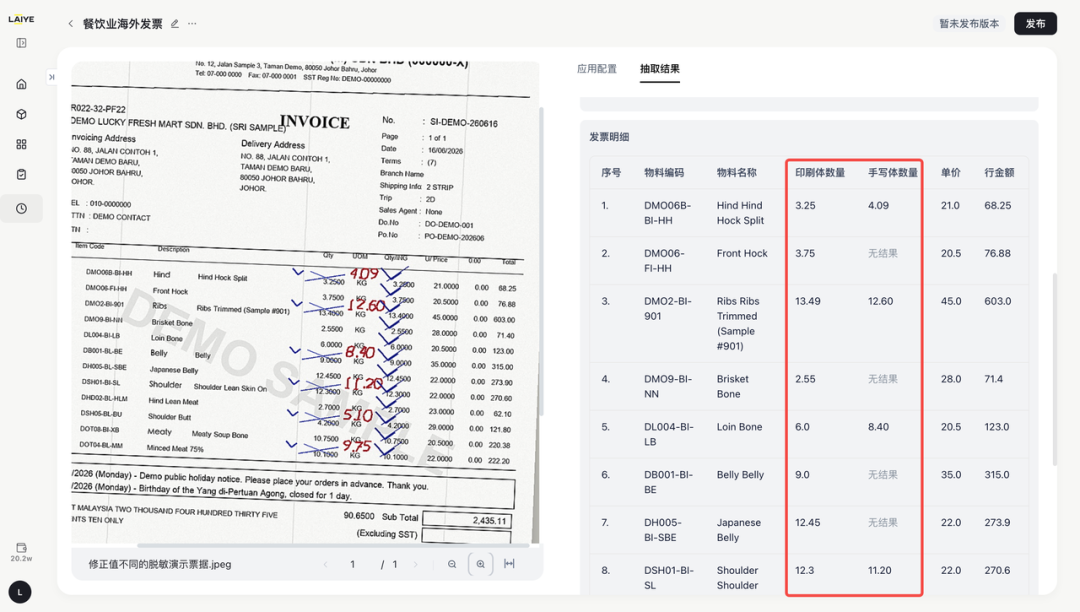This screenshot has width=1080, height=612.
Task: Zoom in the invoice preview
Action: (481, 564)
